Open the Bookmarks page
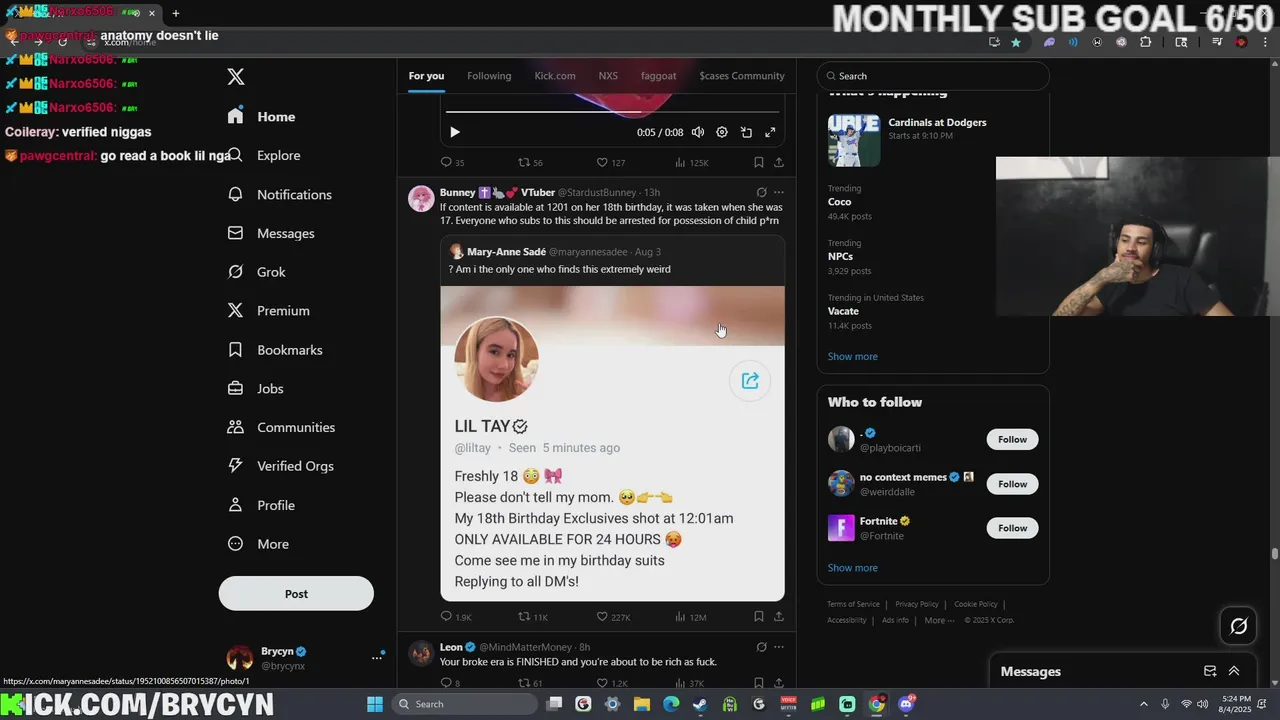 [276, 350]
